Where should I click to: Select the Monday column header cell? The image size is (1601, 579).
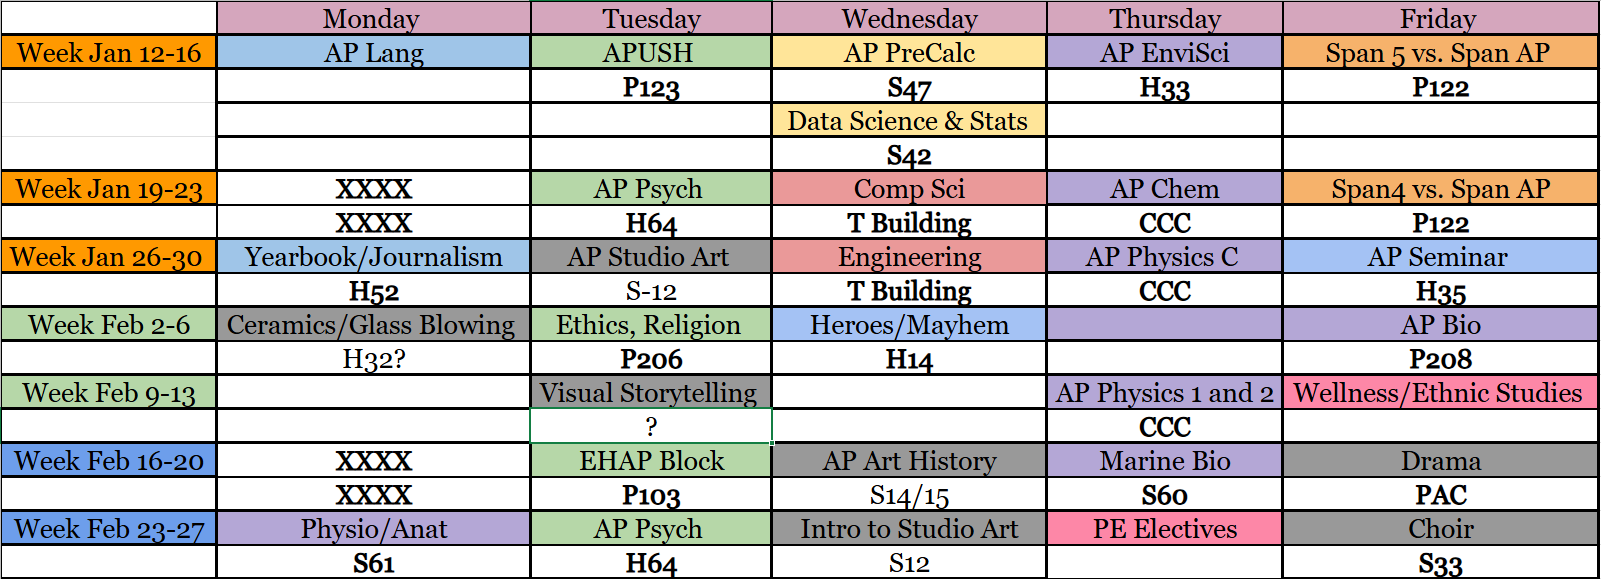[372, 18]
